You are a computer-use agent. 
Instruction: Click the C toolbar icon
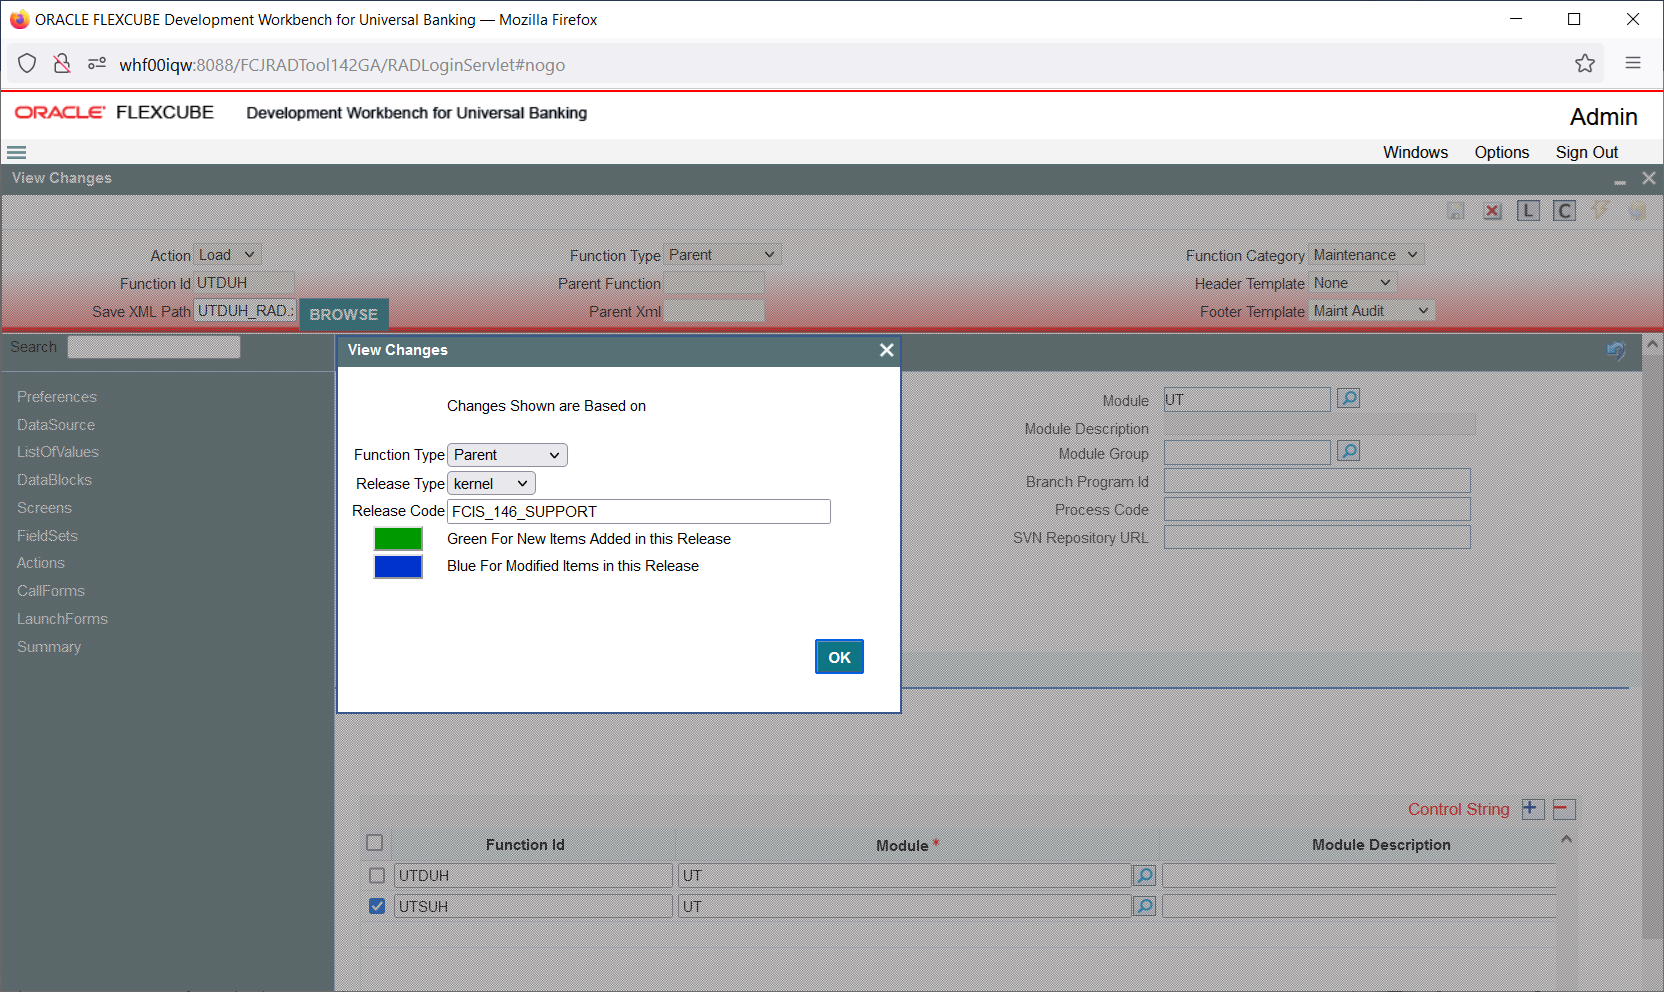coord(1565,211)
